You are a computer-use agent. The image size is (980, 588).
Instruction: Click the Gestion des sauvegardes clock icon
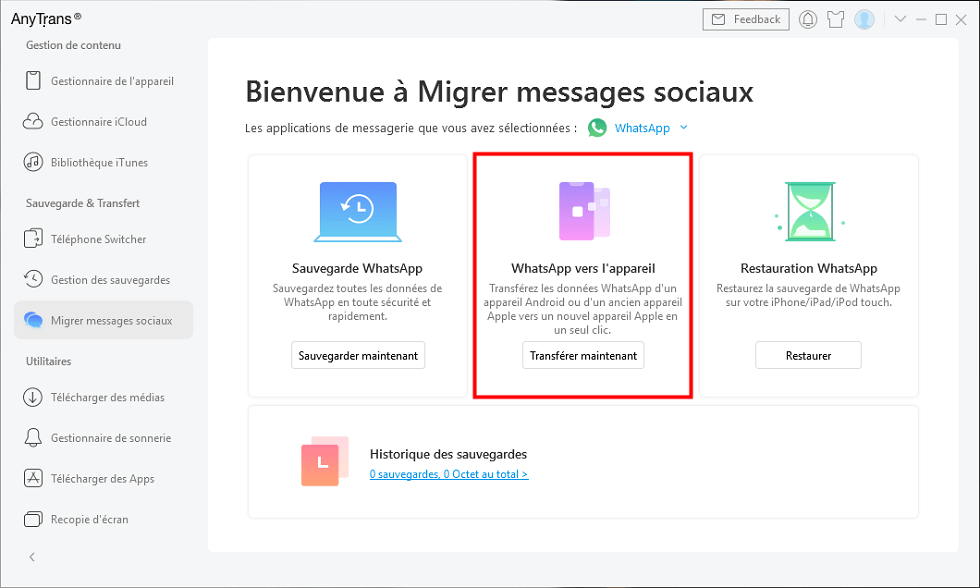coord(33,279)
